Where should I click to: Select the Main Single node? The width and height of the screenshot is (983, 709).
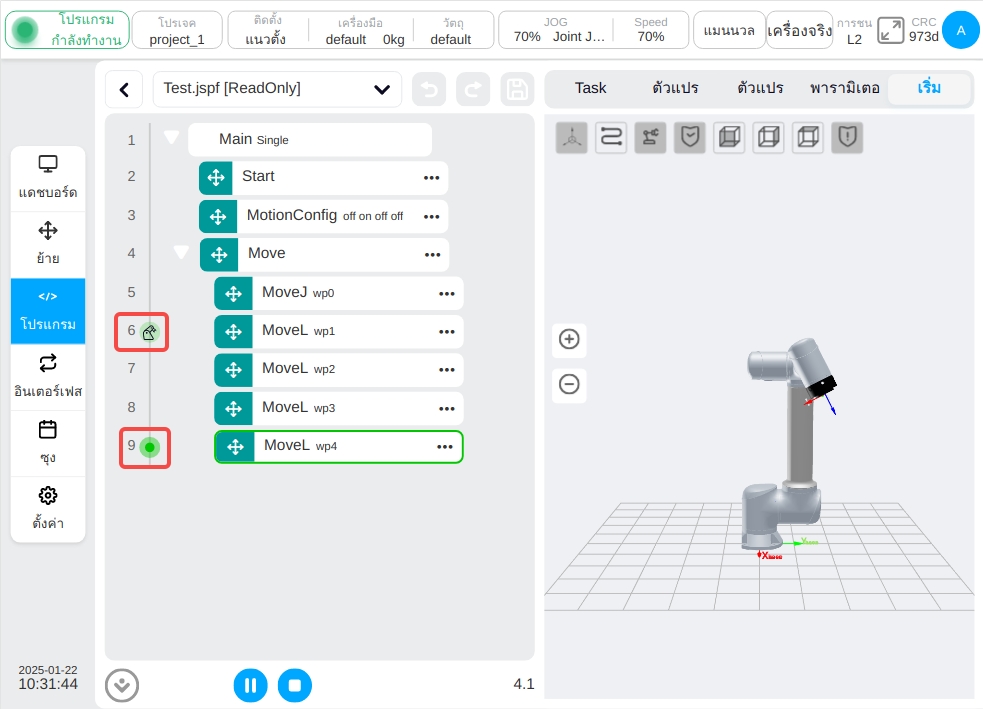[x=310, y=139]
